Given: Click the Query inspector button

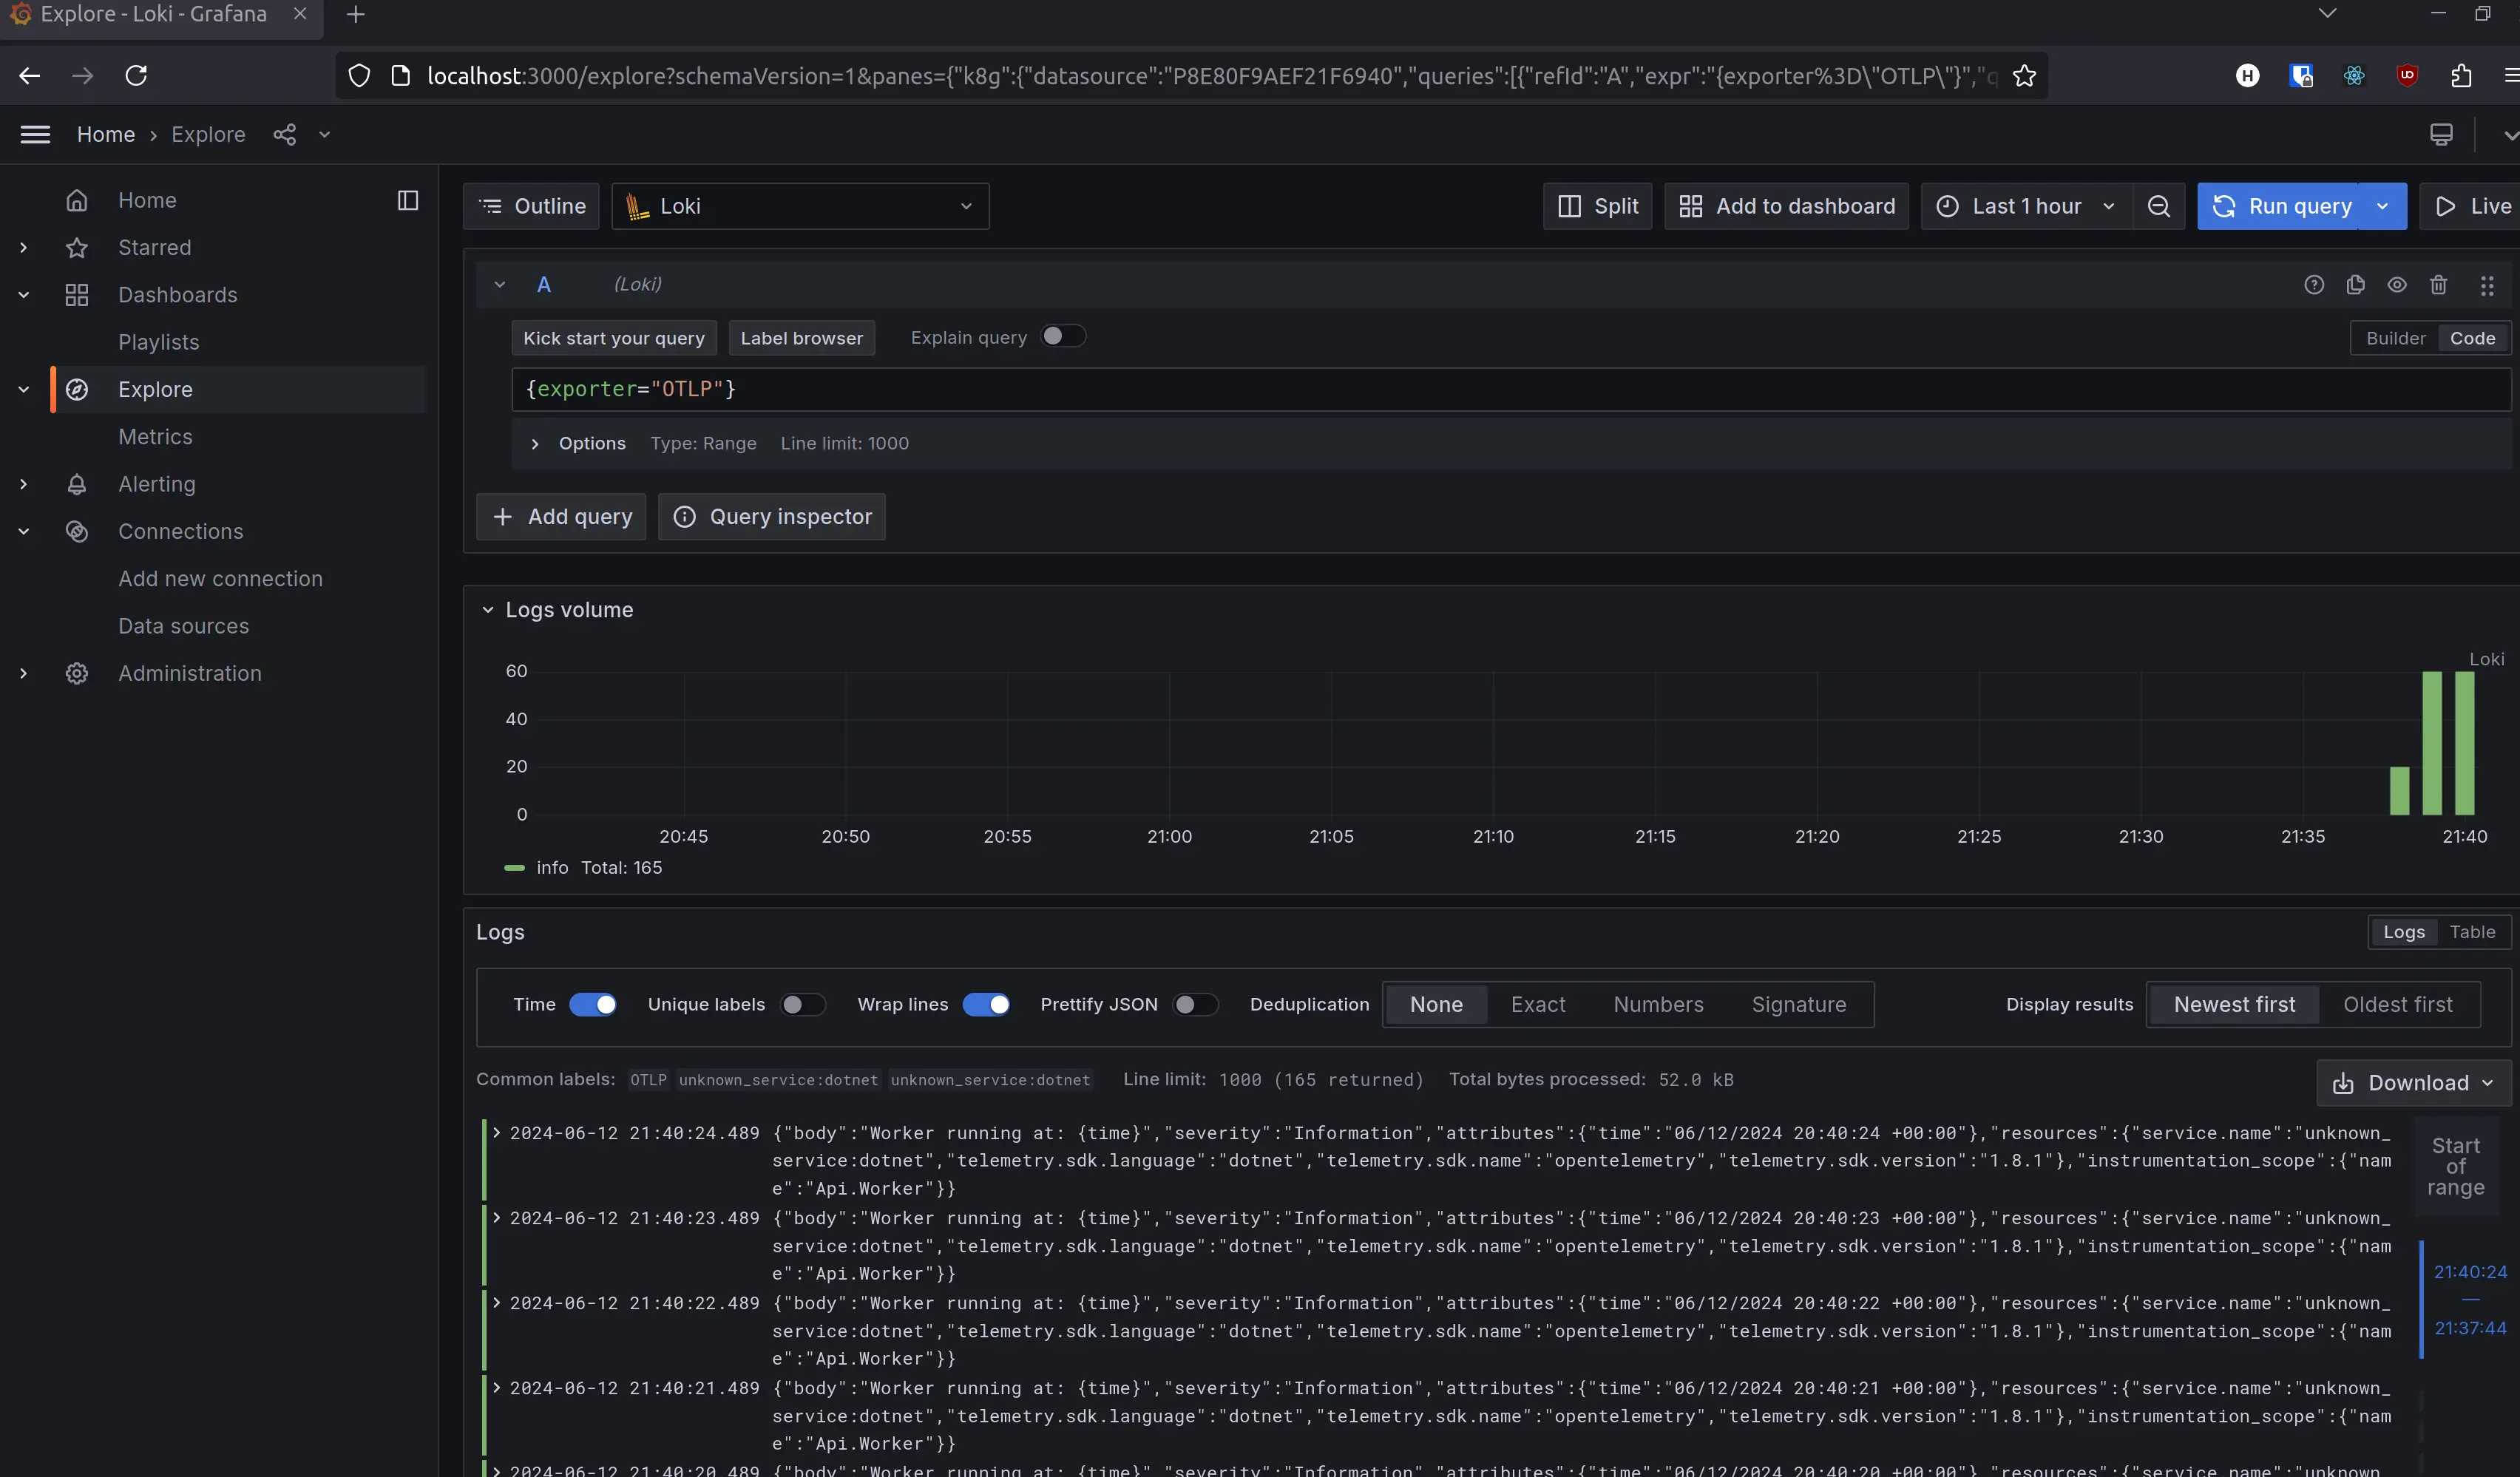Looking at the screenshot, I should [x=771, y=517].
